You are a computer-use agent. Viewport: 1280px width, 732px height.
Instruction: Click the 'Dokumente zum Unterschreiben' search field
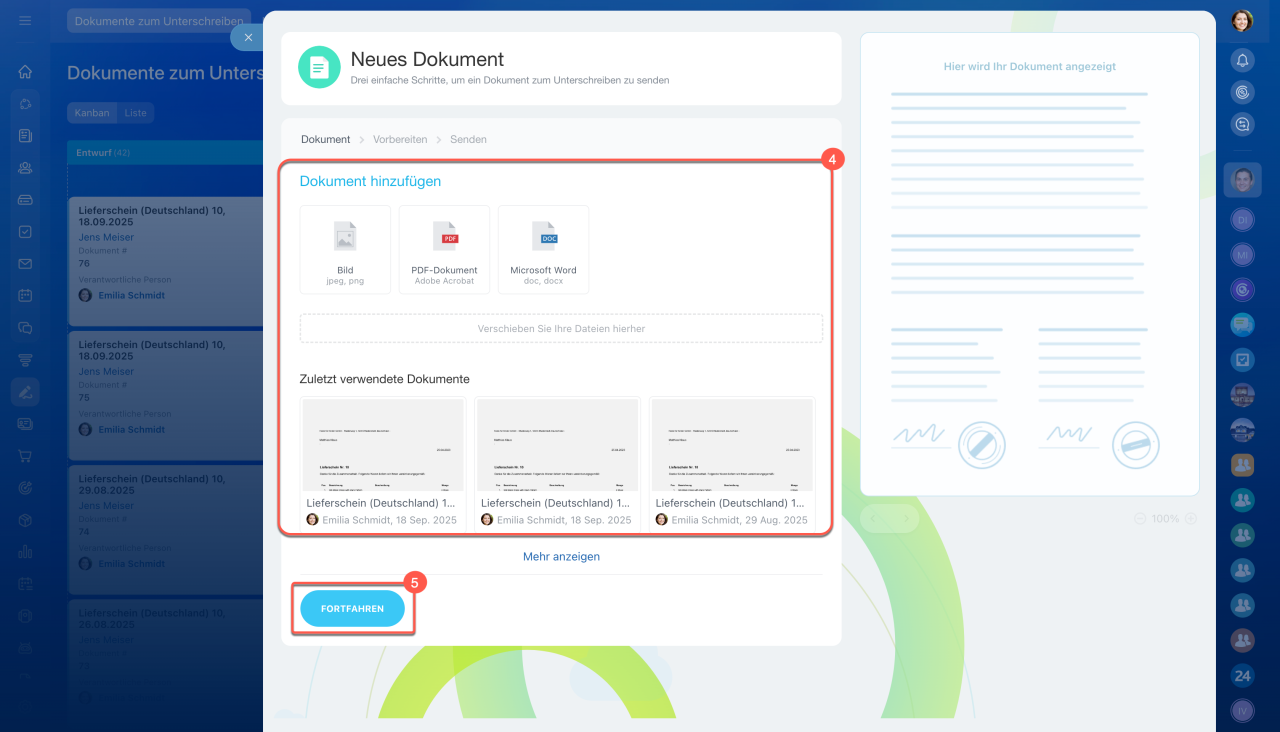pos(159,21)
